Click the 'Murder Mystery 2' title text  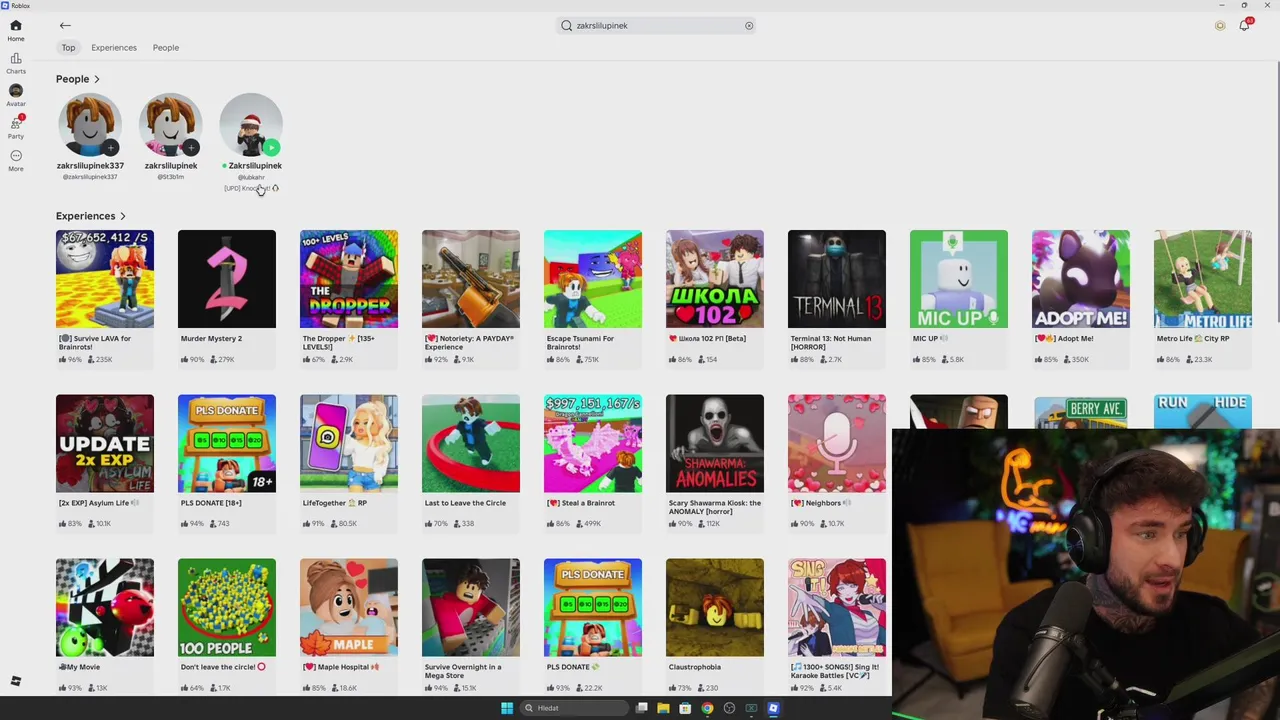click(x=211, y=339)
